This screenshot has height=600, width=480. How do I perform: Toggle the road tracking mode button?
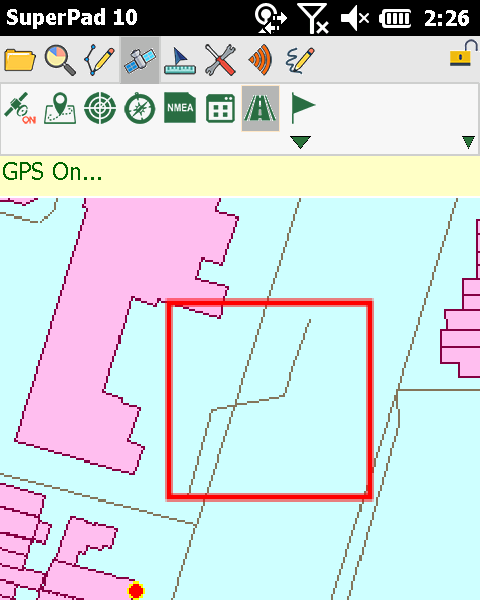click(x=260, y=108)
